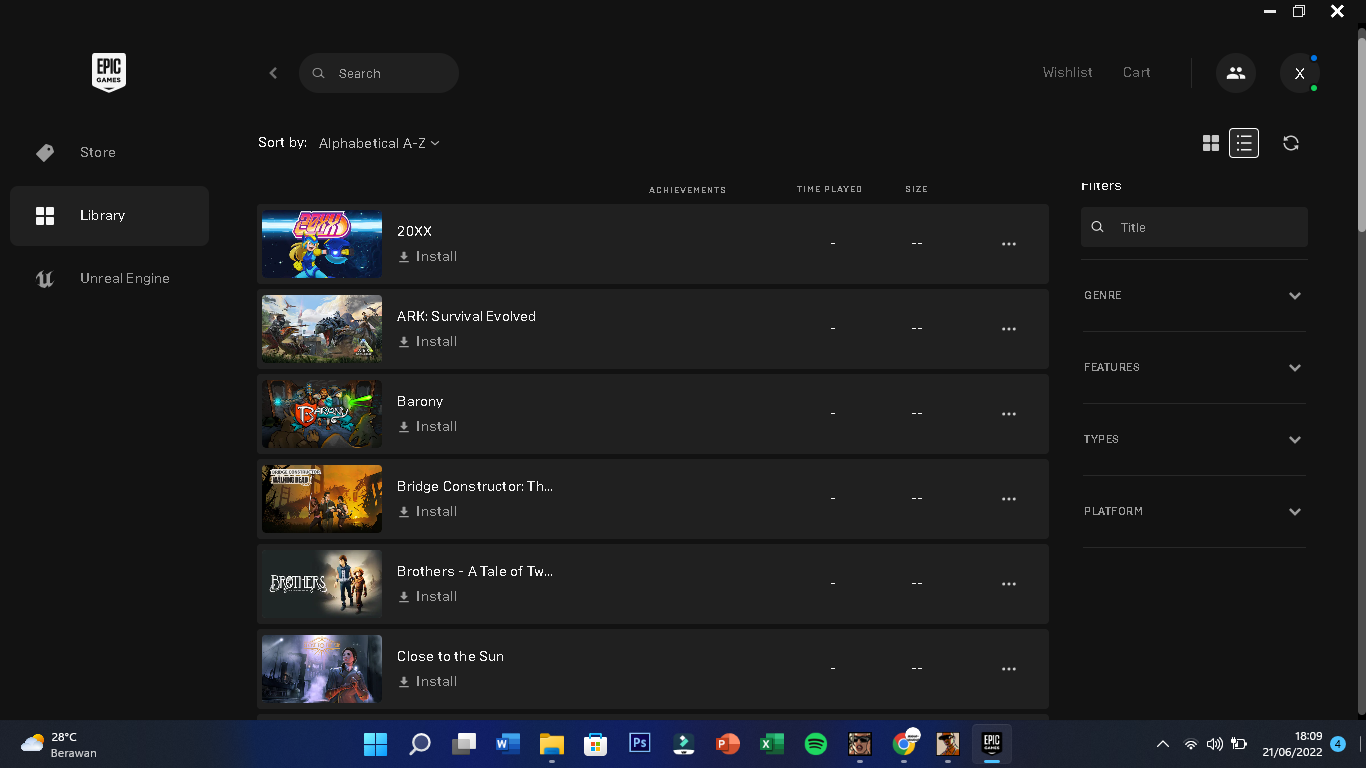Open the Brothers game thumbnail
The height and width of the screenshot is (768, 1366).
[322, 584]
